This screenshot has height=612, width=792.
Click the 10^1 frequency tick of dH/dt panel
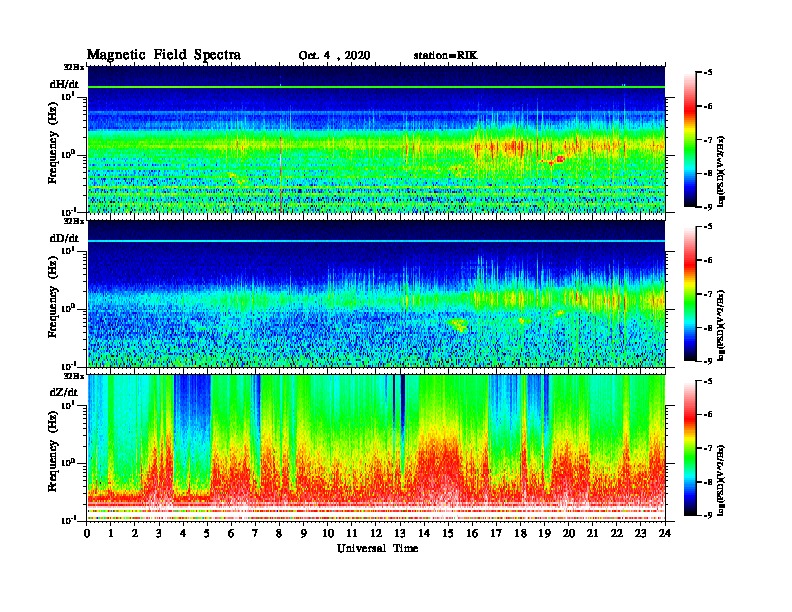(x=68, y=96)
